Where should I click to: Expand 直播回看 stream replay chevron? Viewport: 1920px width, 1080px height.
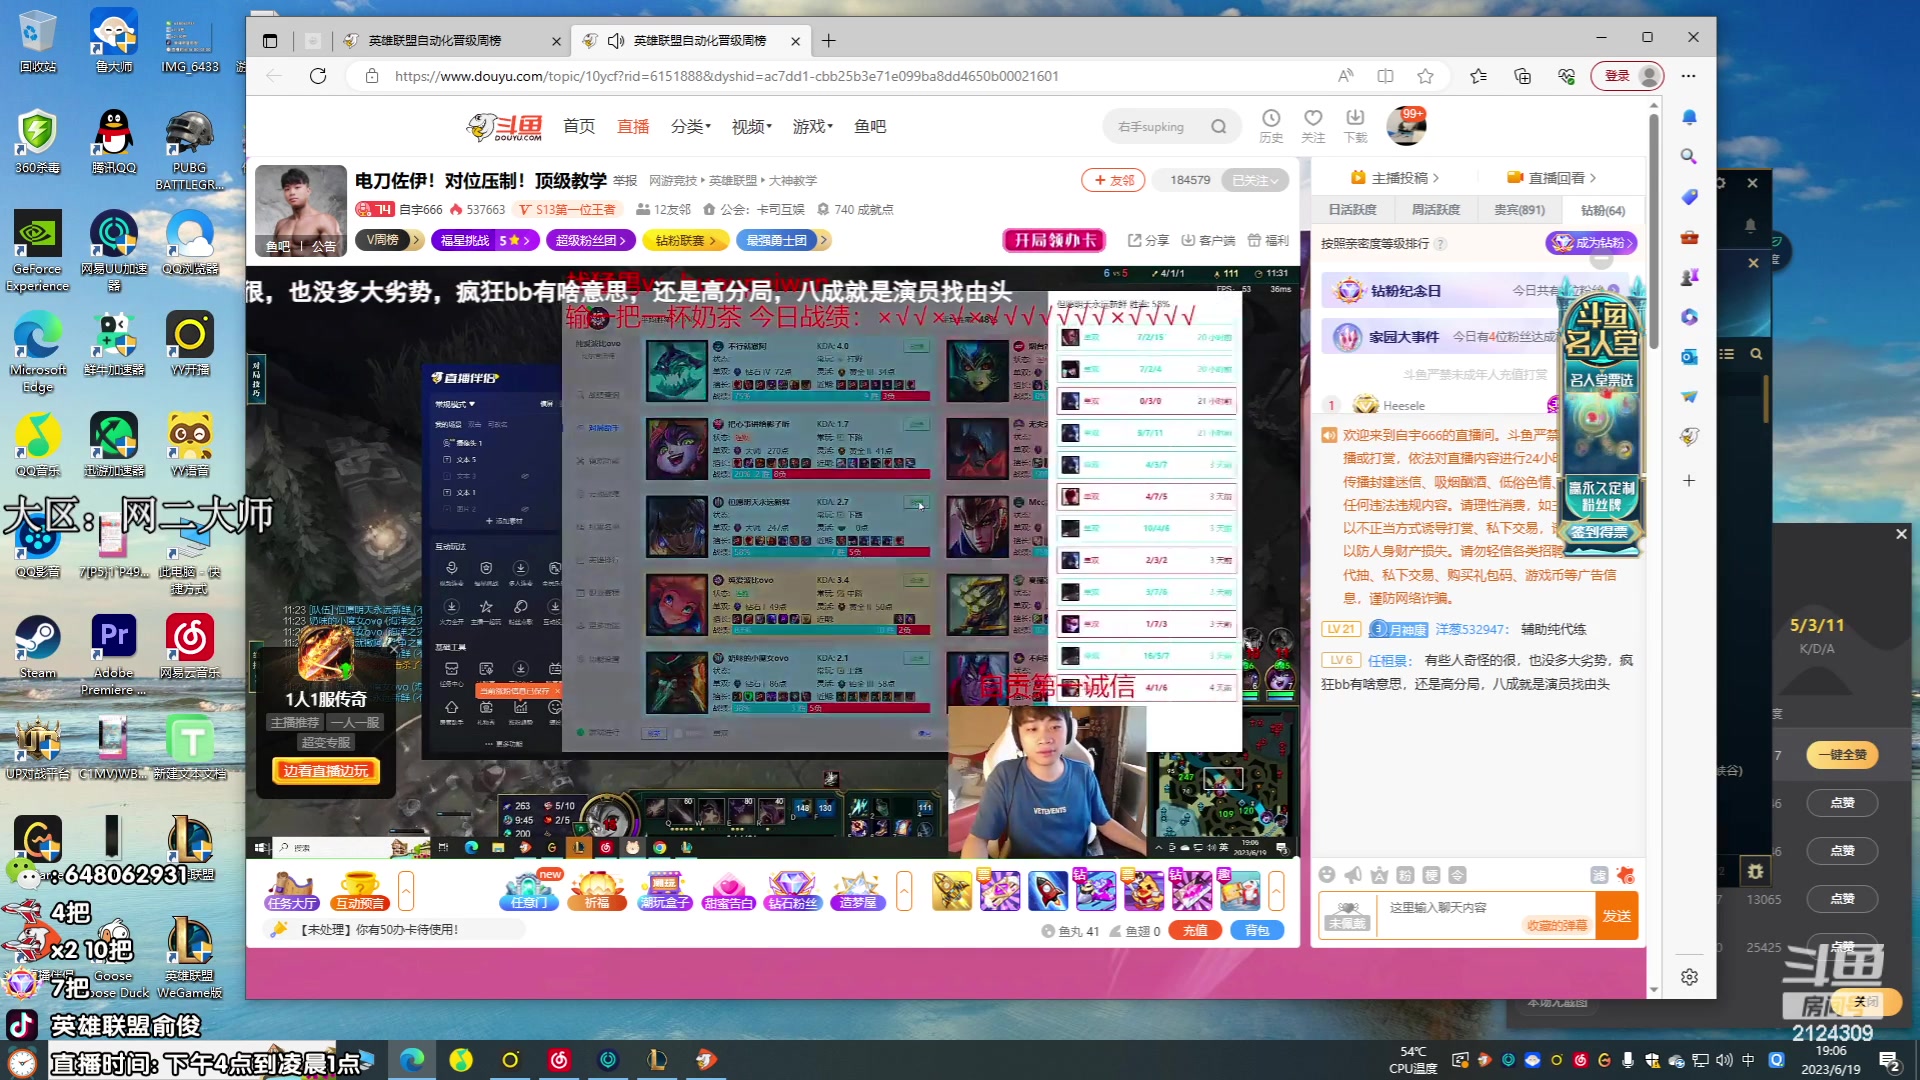[x=1593, y=178]
